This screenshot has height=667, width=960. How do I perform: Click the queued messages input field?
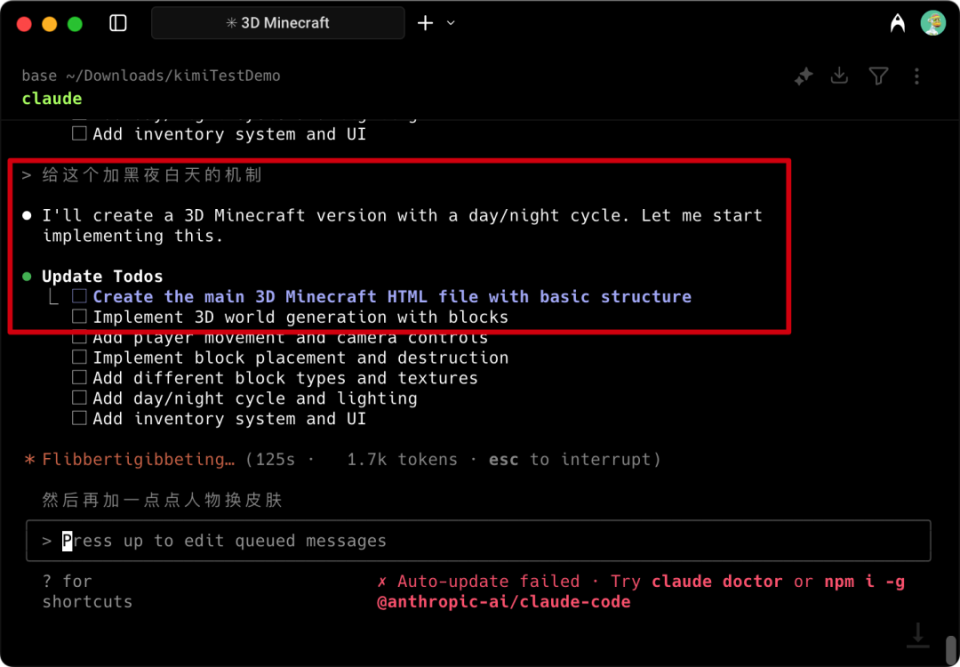pos(478,541)
